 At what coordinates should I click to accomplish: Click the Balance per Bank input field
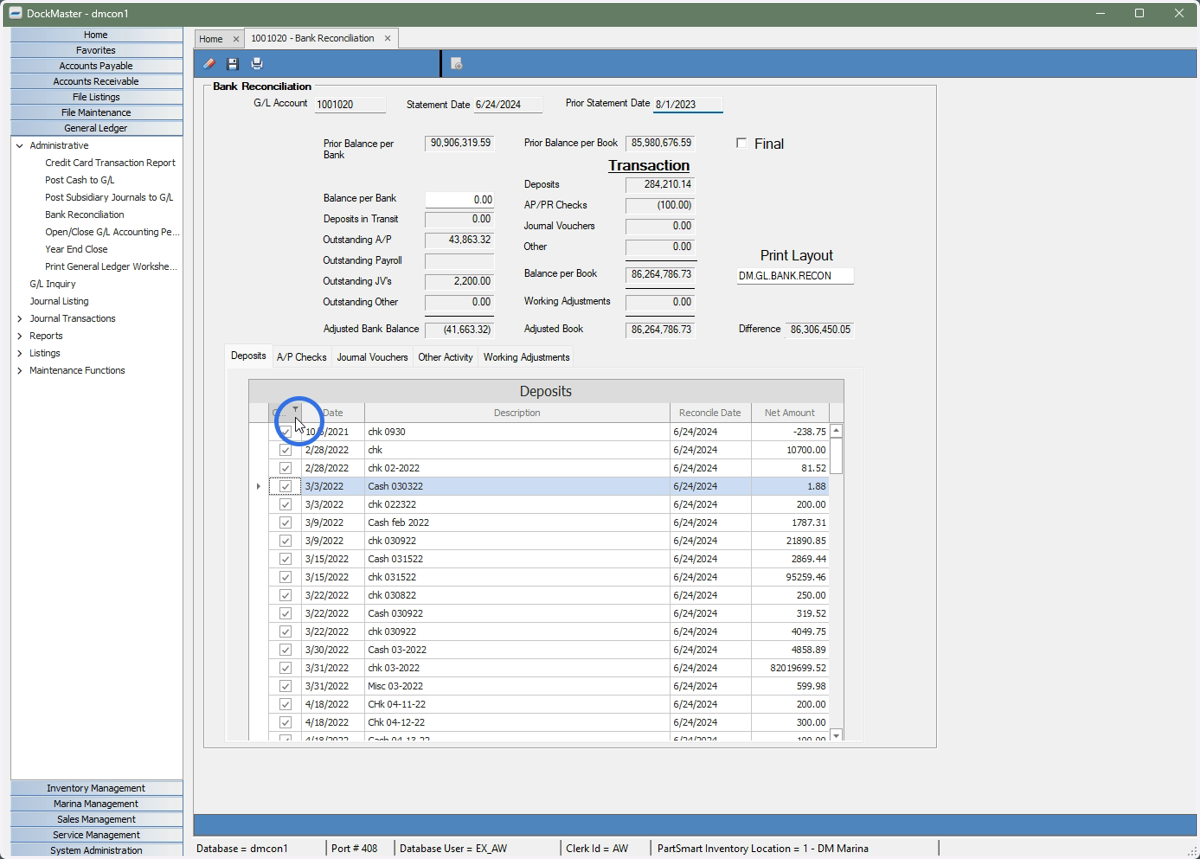(x=459, y=200)
